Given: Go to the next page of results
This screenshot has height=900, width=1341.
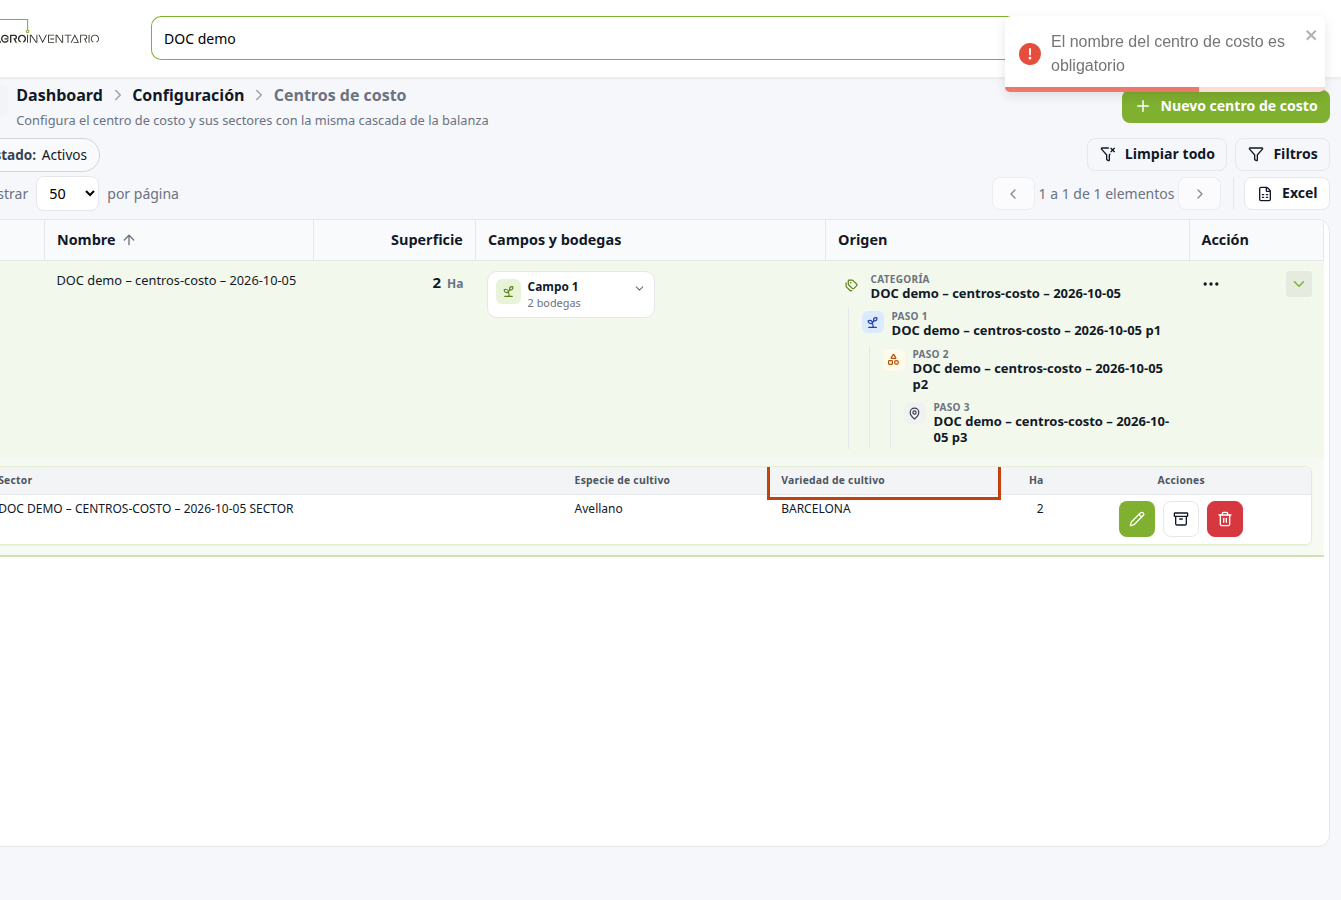Looking at the screenshot, I should point(1200,194).
